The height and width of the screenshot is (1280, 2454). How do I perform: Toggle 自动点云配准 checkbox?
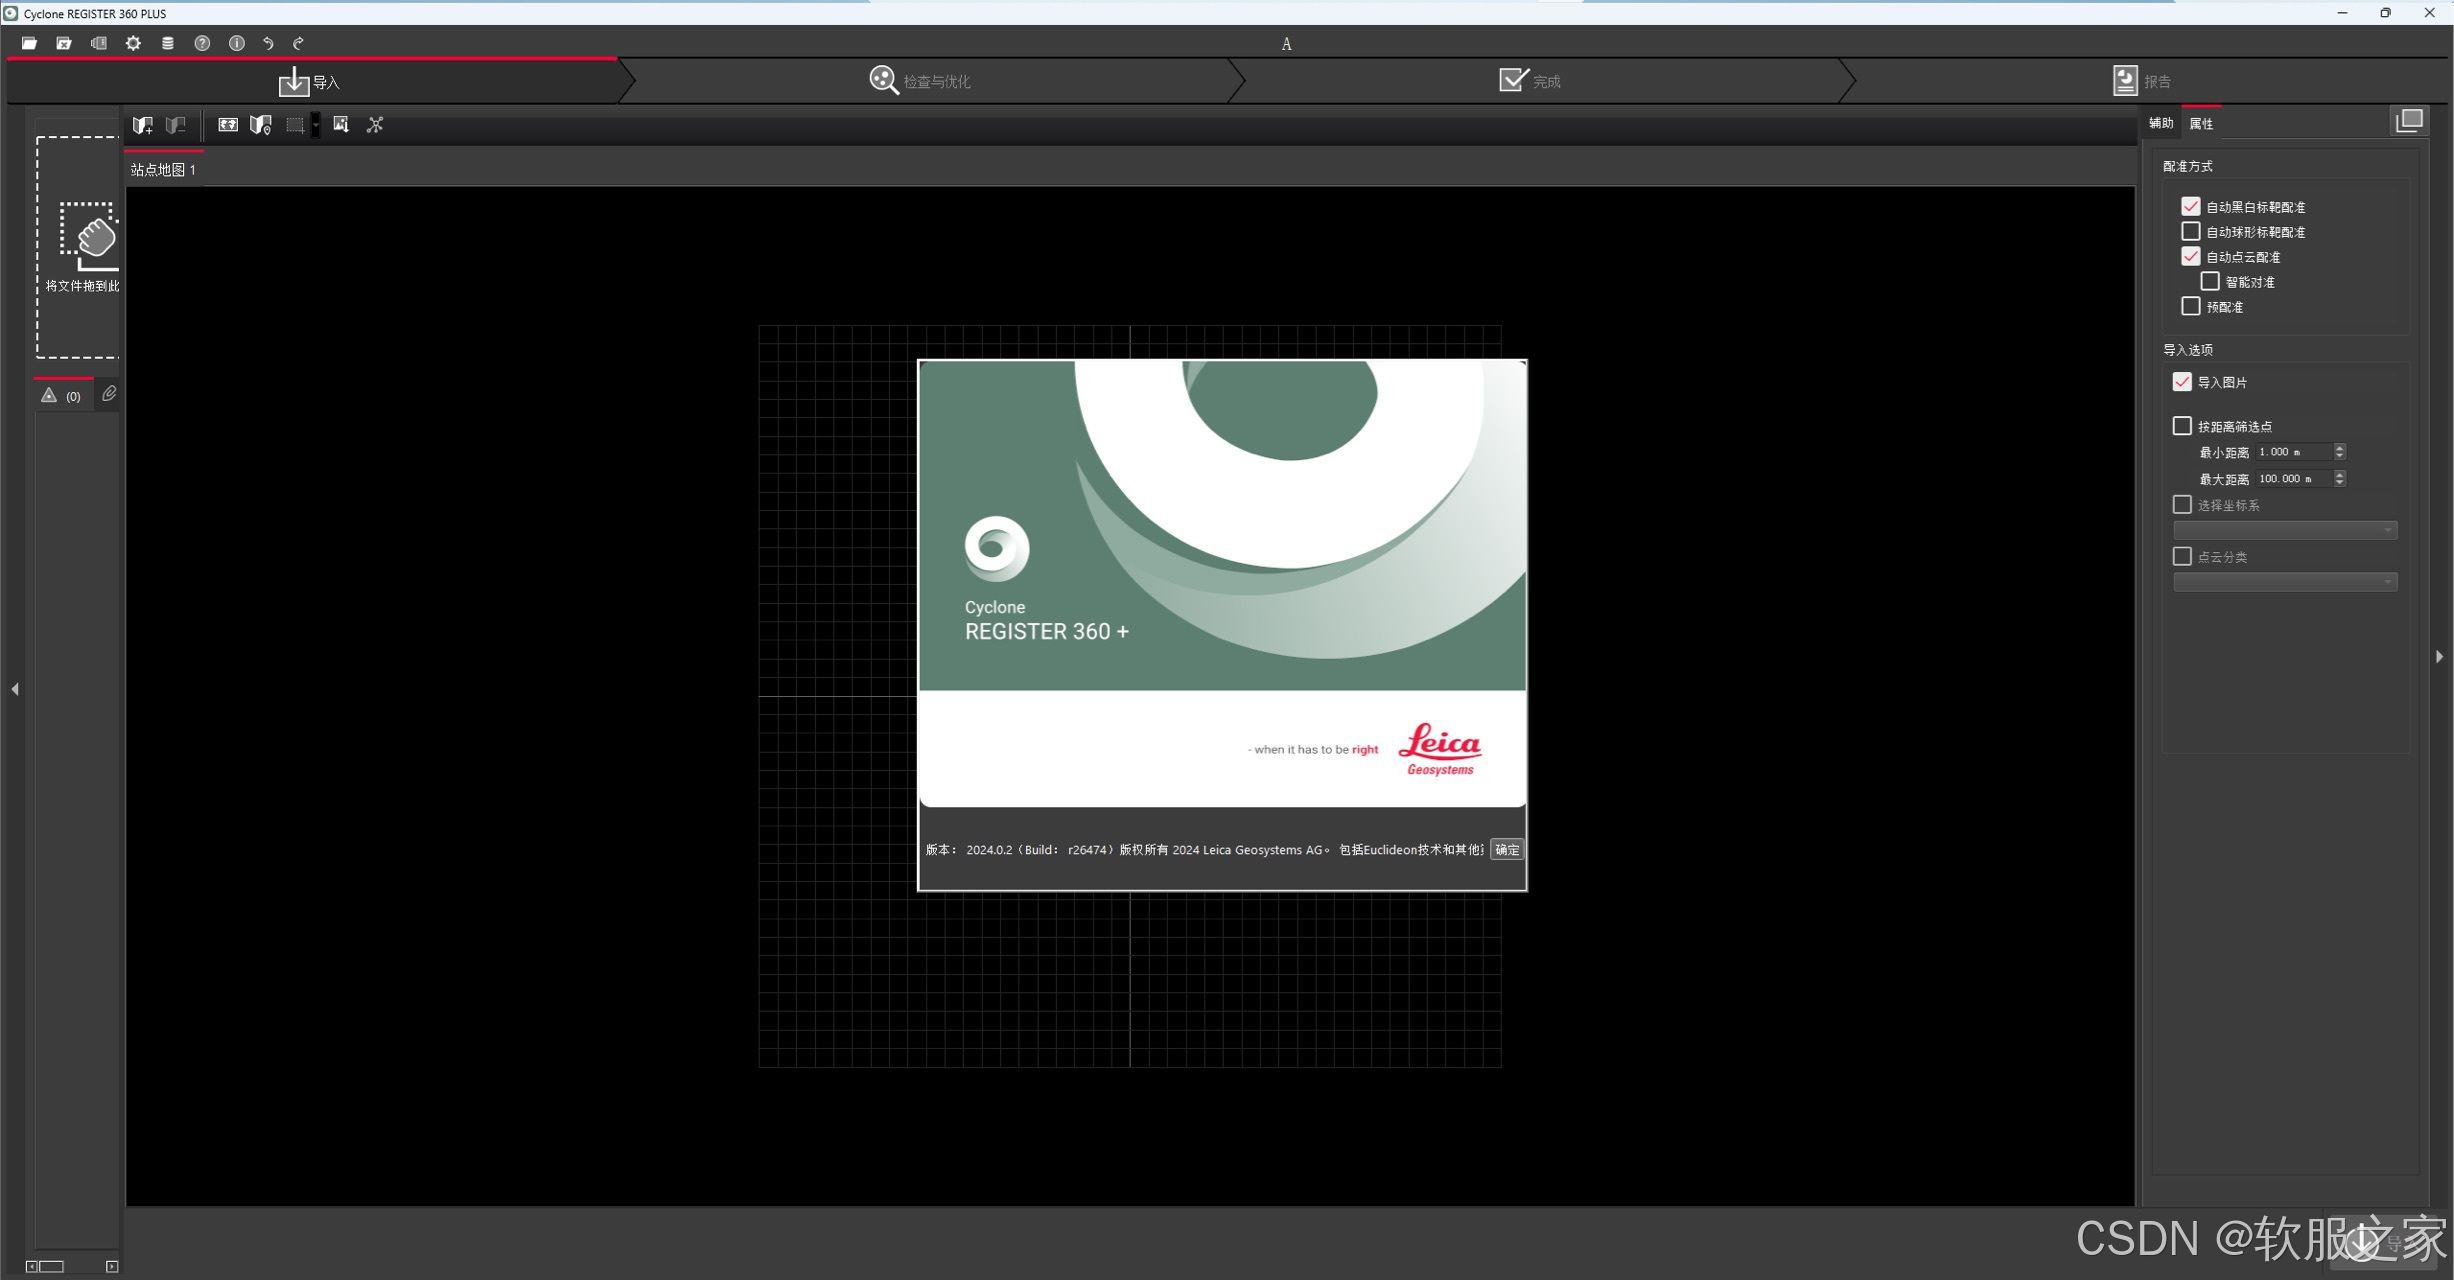(2191, 256)
